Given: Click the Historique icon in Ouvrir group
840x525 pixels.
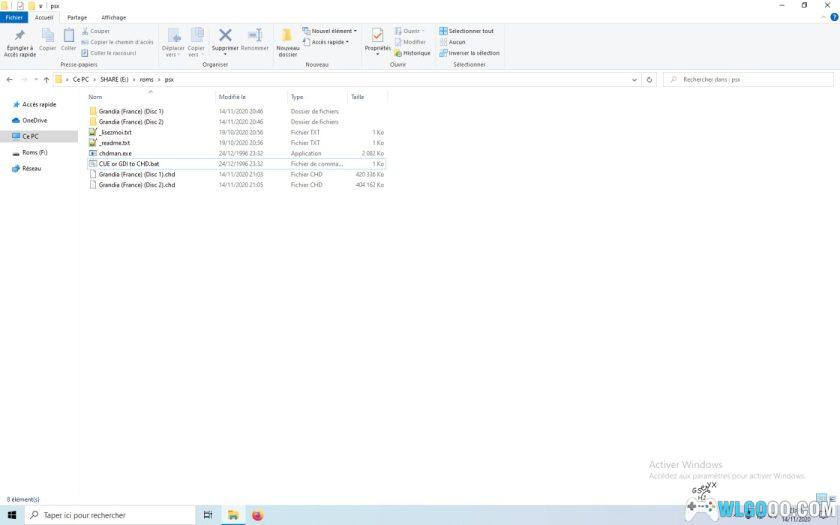Looking at the screenshot, I should (x=413, y=53).
